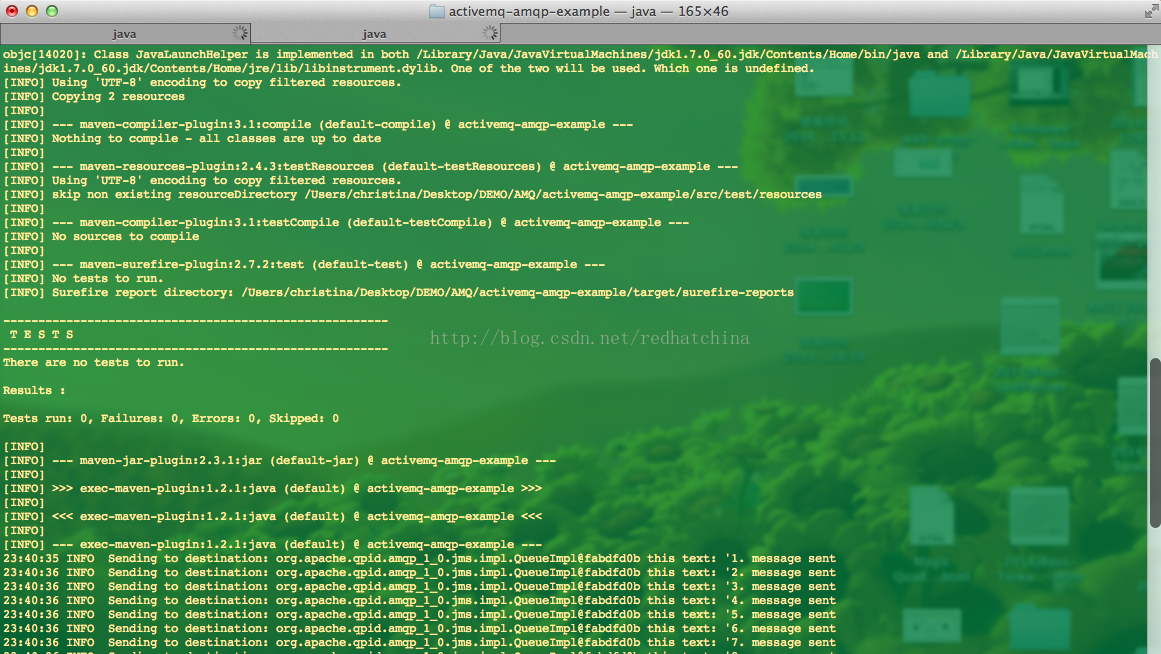Image resolution: width=1161 pixels, height=654 pixels.
Task: Click the 'No tests to run.' line
Action: pyautogui.click(x=84, y=278)
